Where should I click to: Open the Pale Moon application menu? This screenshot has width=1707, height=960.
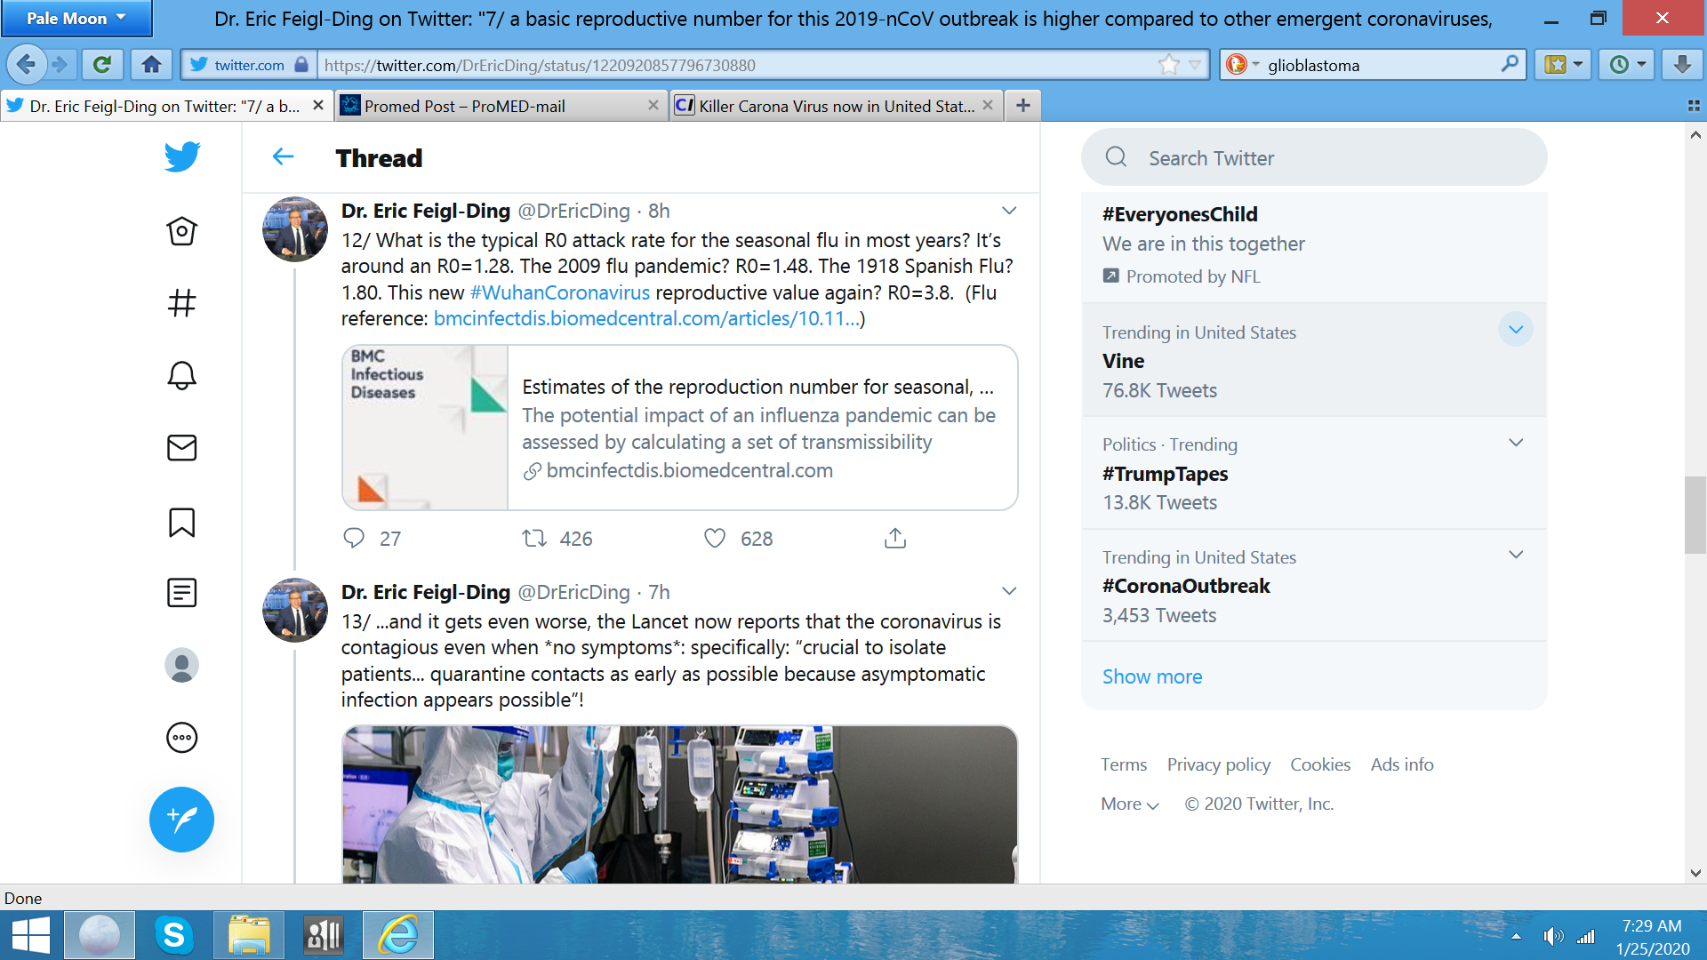pyautogui.click(x=76, y=18)
